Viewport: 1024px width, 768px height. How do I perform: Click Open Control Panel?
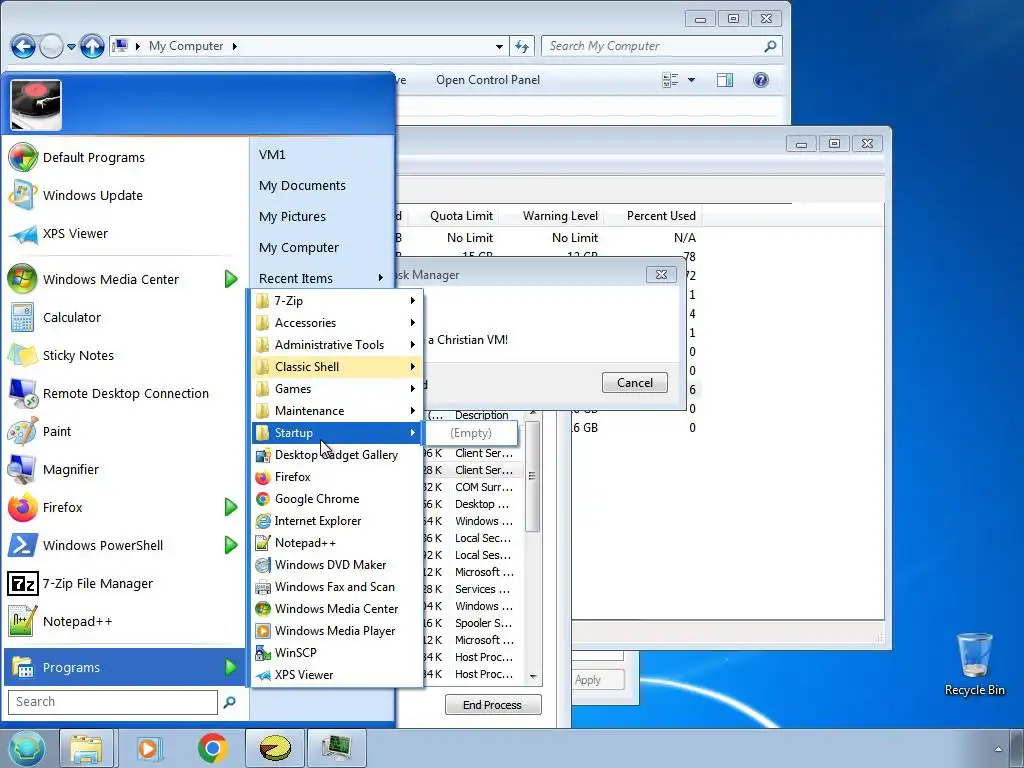click(x=488, y=80)
